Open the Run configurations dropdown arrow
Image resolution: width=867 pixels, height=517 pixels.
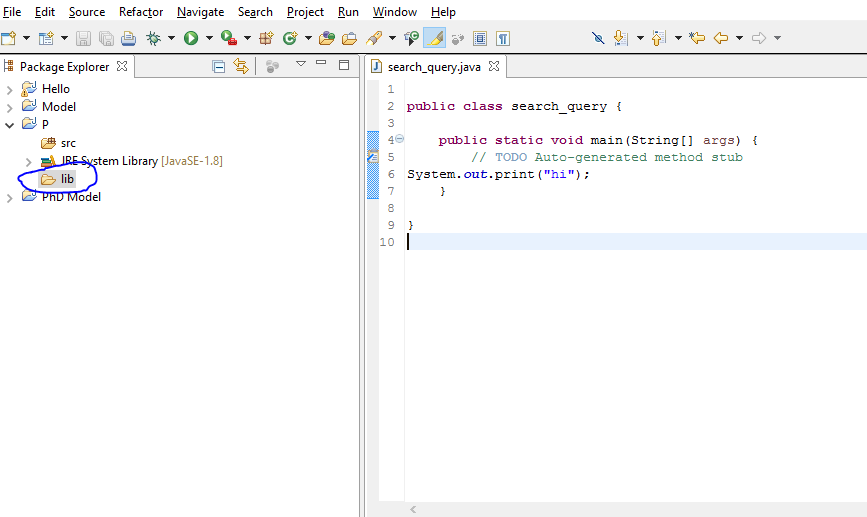[x=209, y=38]
